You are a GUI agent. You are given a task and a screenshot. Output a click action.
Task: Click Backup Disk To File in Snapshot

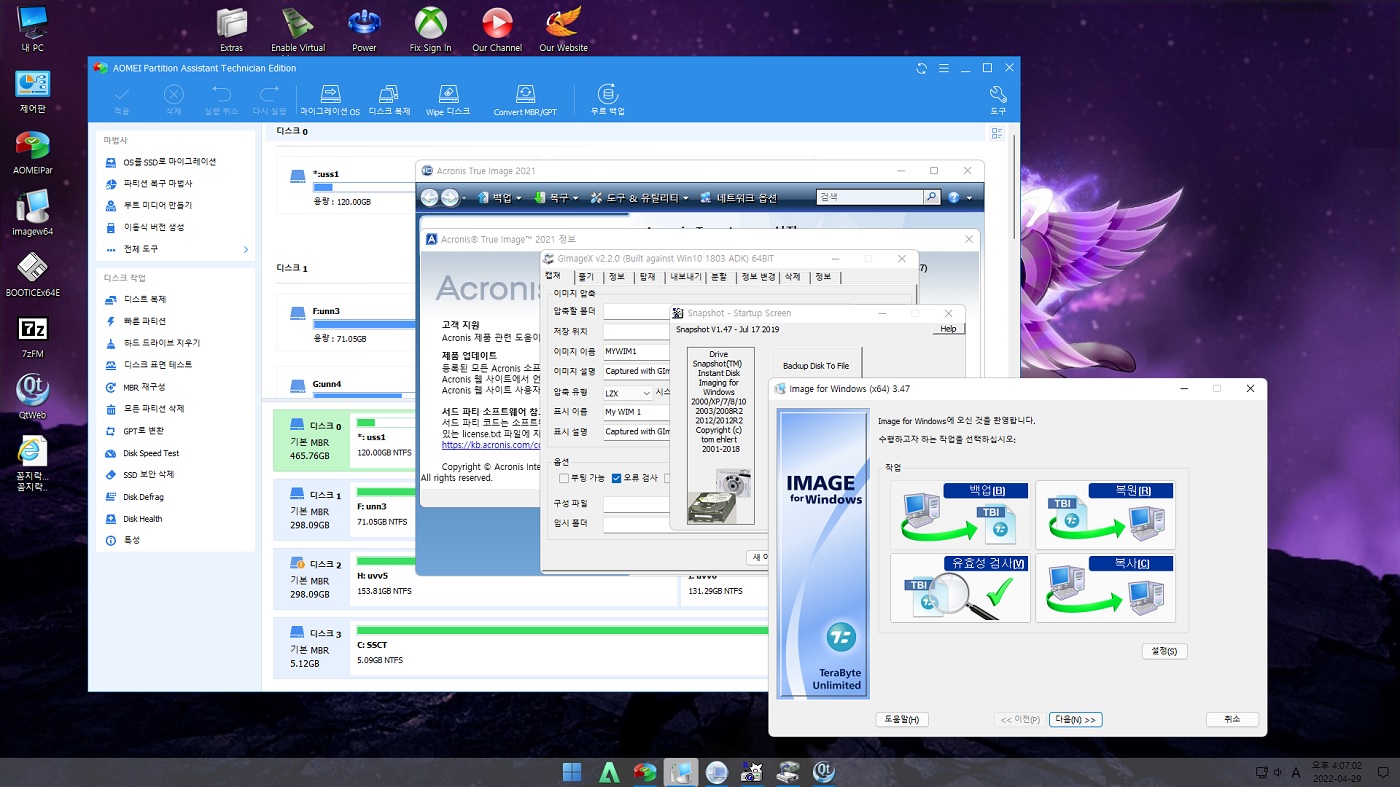coord(816,366)
